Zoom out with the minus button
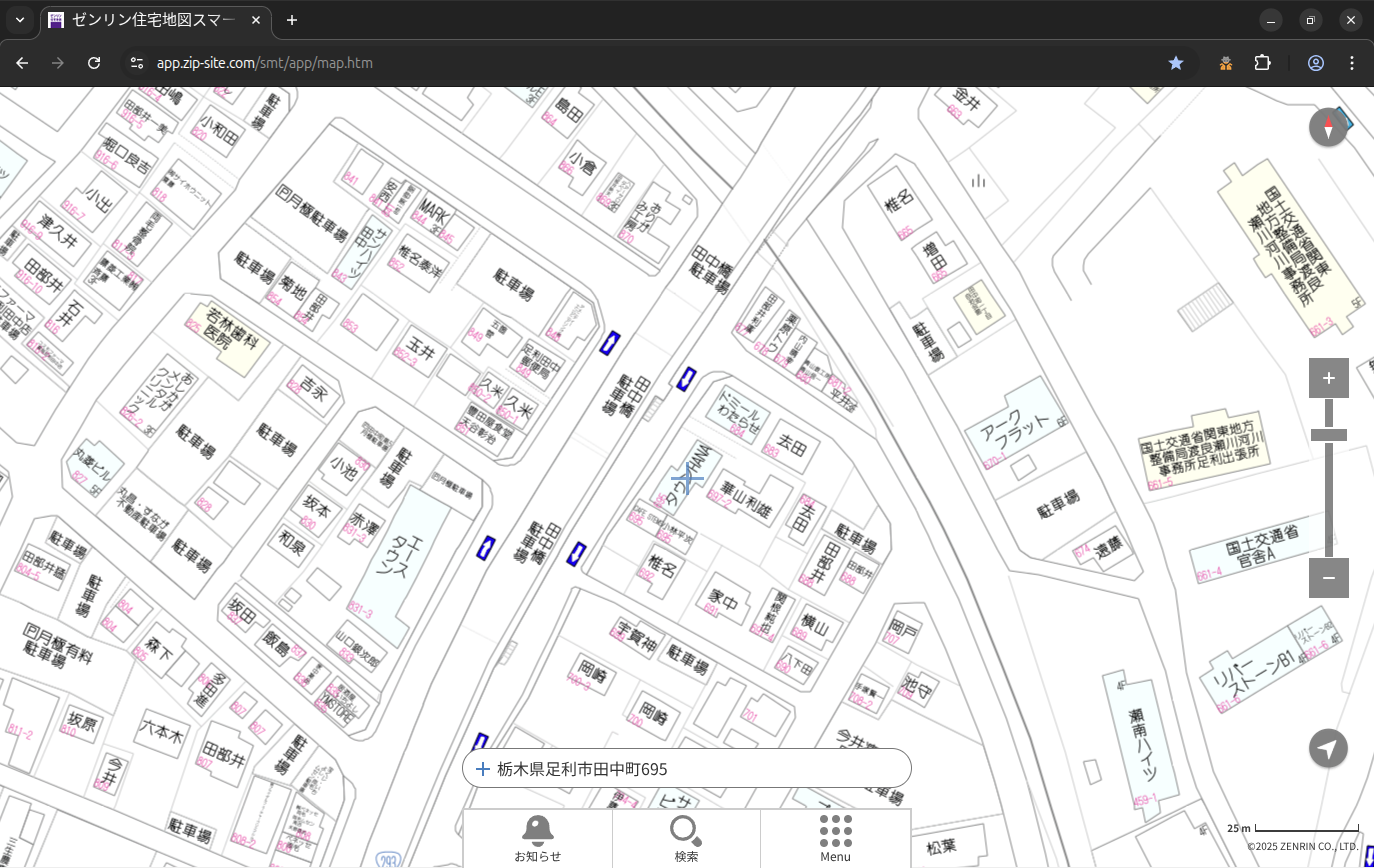The image size is (1374, 868). (1328, 578)
